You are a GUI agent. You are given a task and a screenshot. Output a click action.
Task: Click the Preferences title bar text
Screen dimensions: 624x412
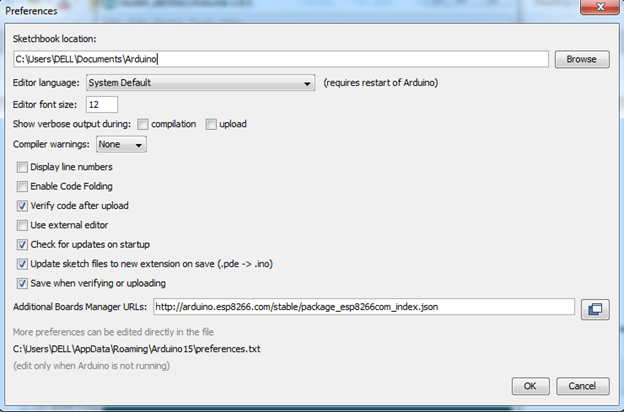click(31, 11)
